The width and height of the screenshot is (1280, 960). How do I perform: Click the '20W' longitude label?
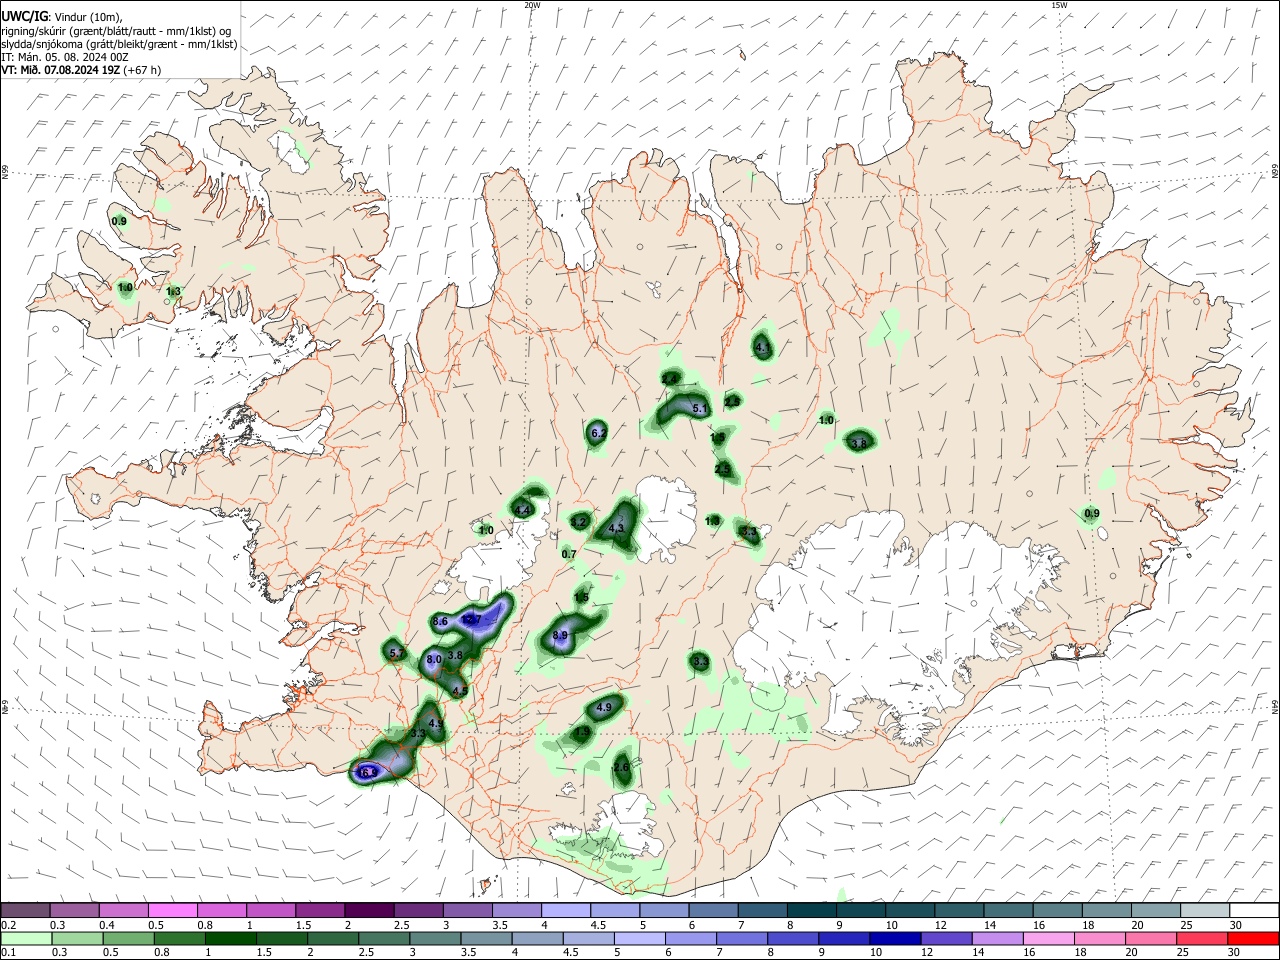[532, 5]
